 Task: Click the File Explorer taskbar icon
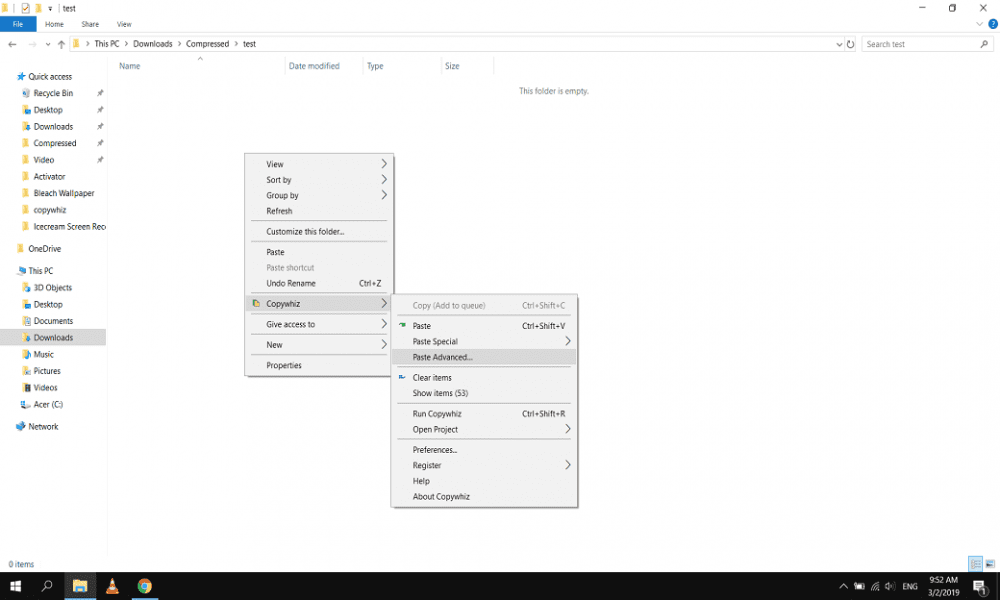79,586
